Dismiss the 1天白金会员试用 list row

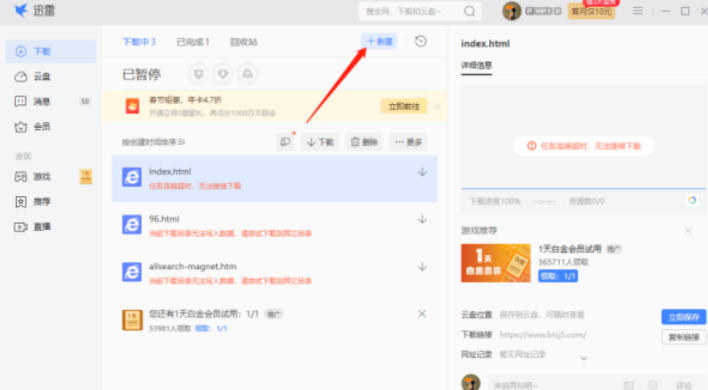pos(422,314)
